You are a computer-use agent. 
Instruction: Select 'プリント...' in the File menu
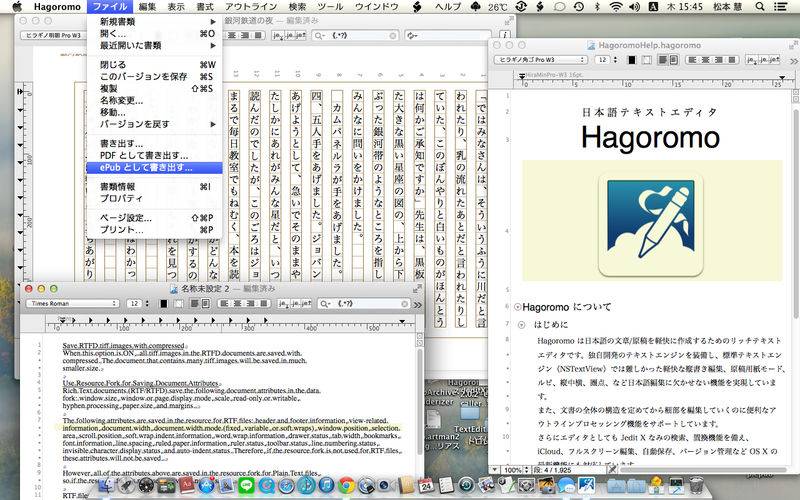[x=154, y=230]
